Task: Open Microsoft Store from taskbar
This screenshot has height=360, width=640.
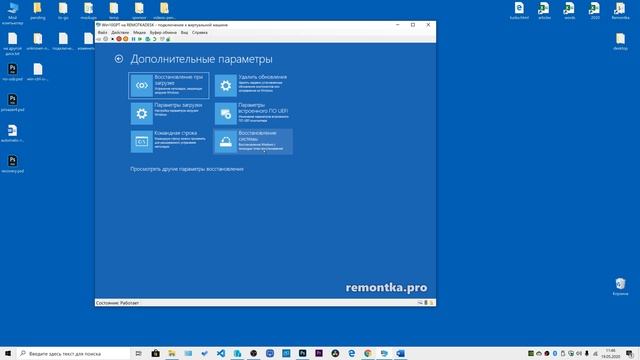Action: click(x=156, y=353)
